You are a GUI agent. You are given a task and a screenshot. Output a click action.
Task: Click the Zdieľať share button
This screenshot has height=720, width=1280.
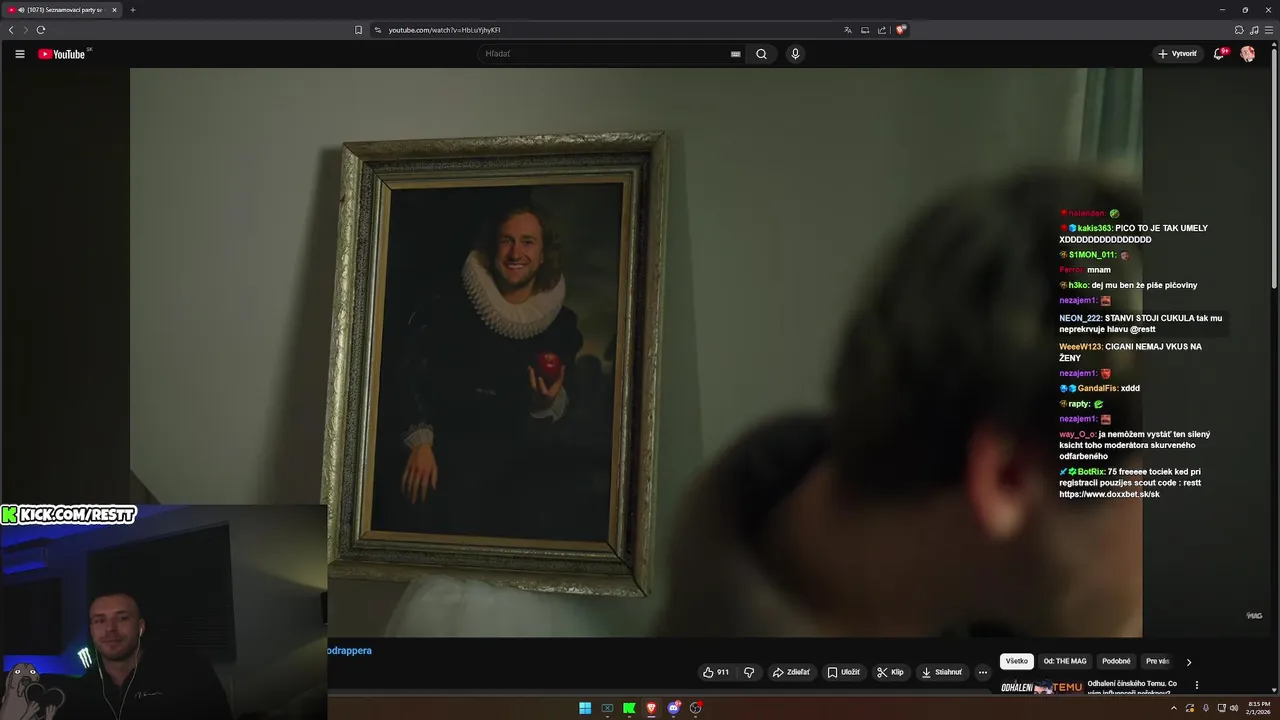791,672
